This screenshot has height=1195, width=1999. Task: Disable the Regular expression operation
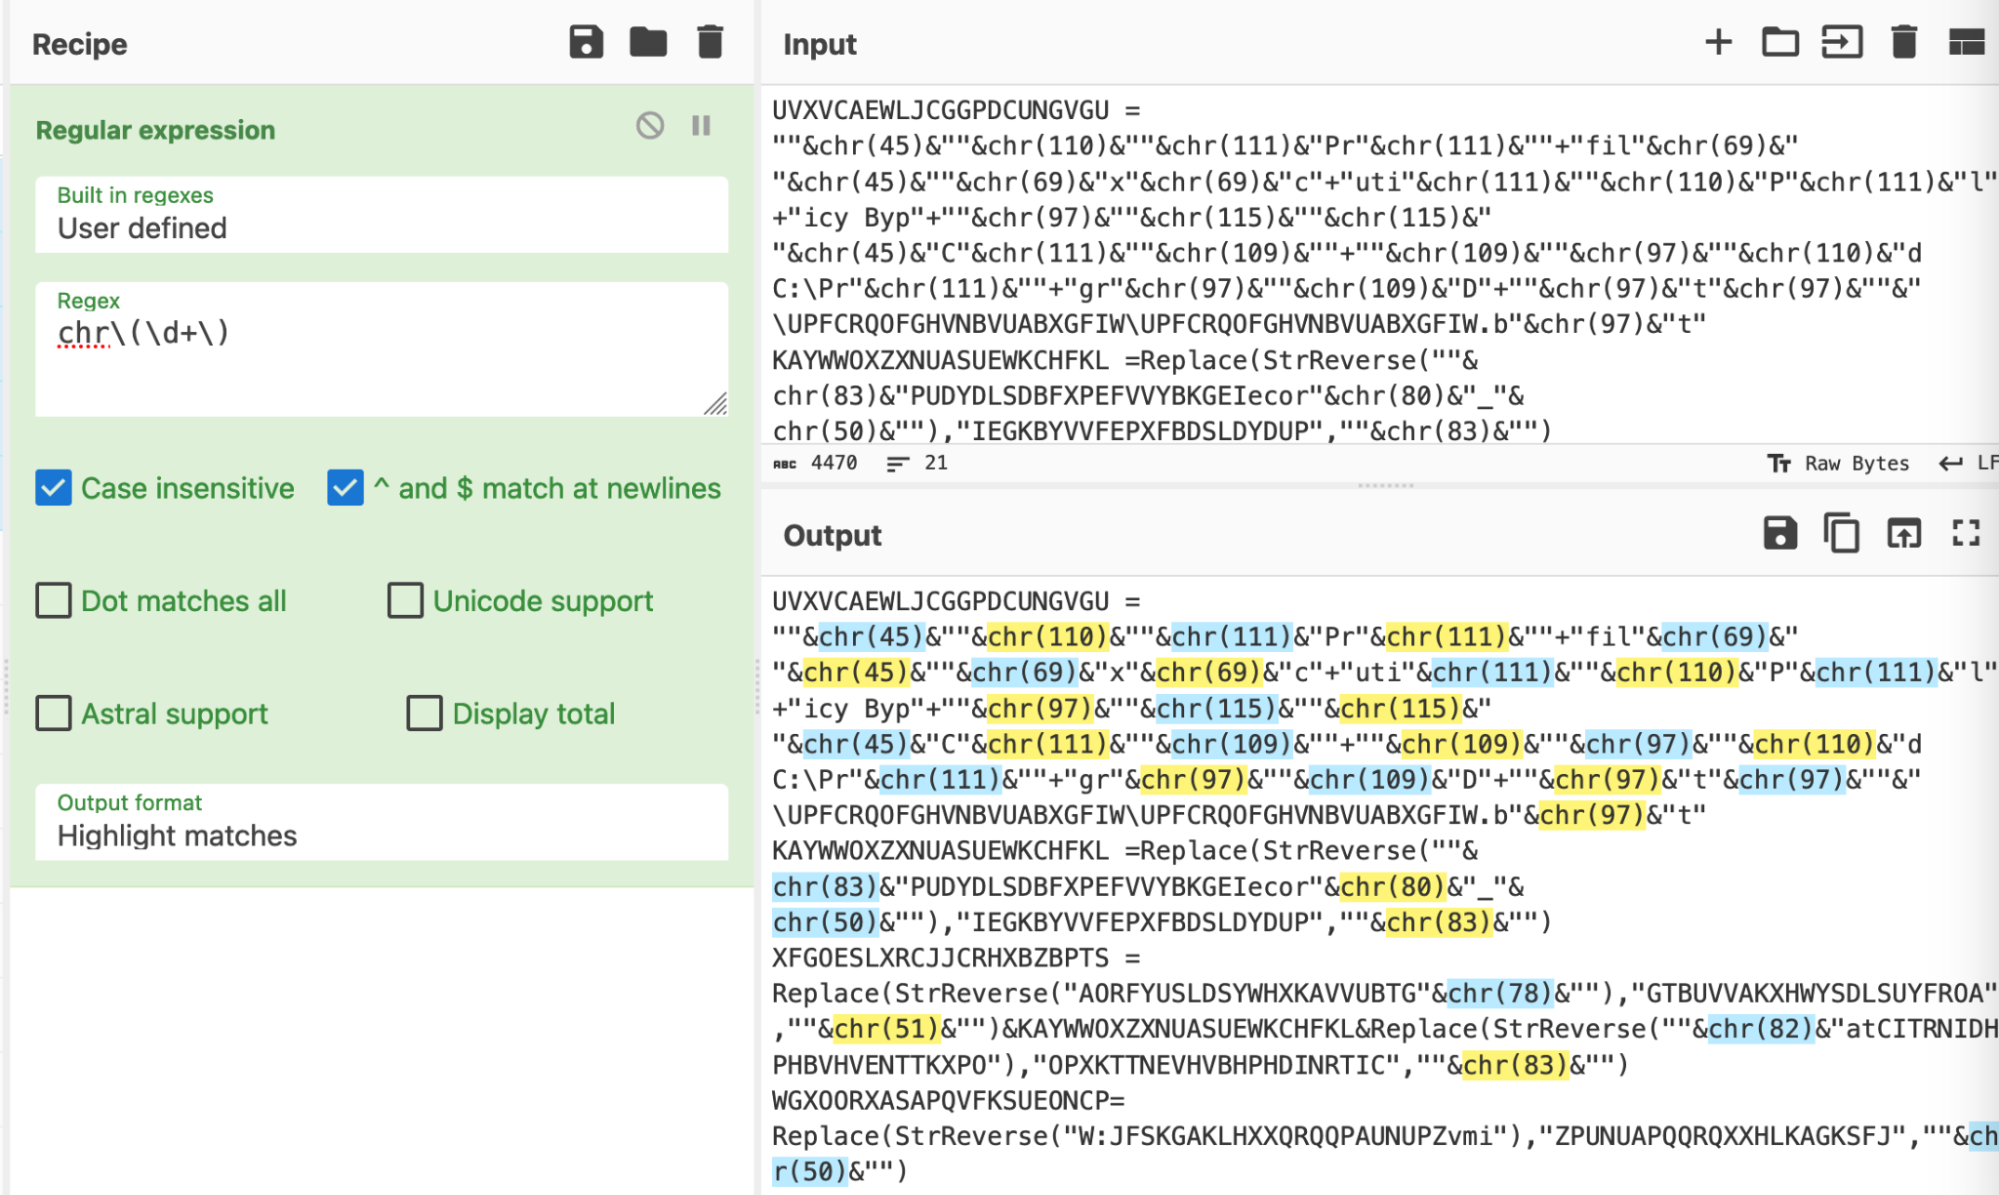651,126
